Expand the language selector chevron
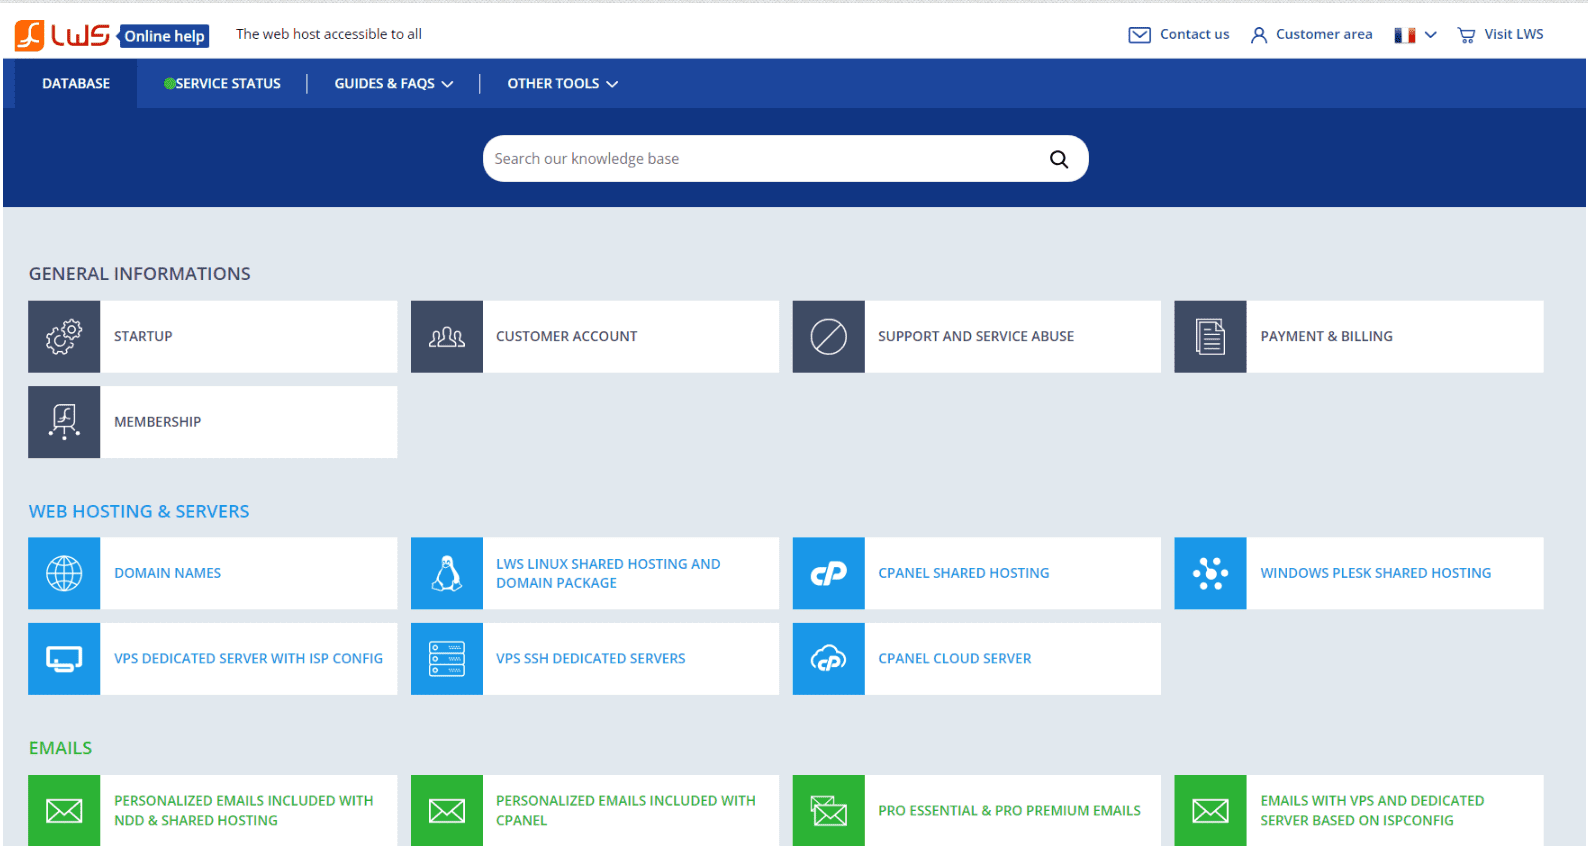 (1430, 35)
